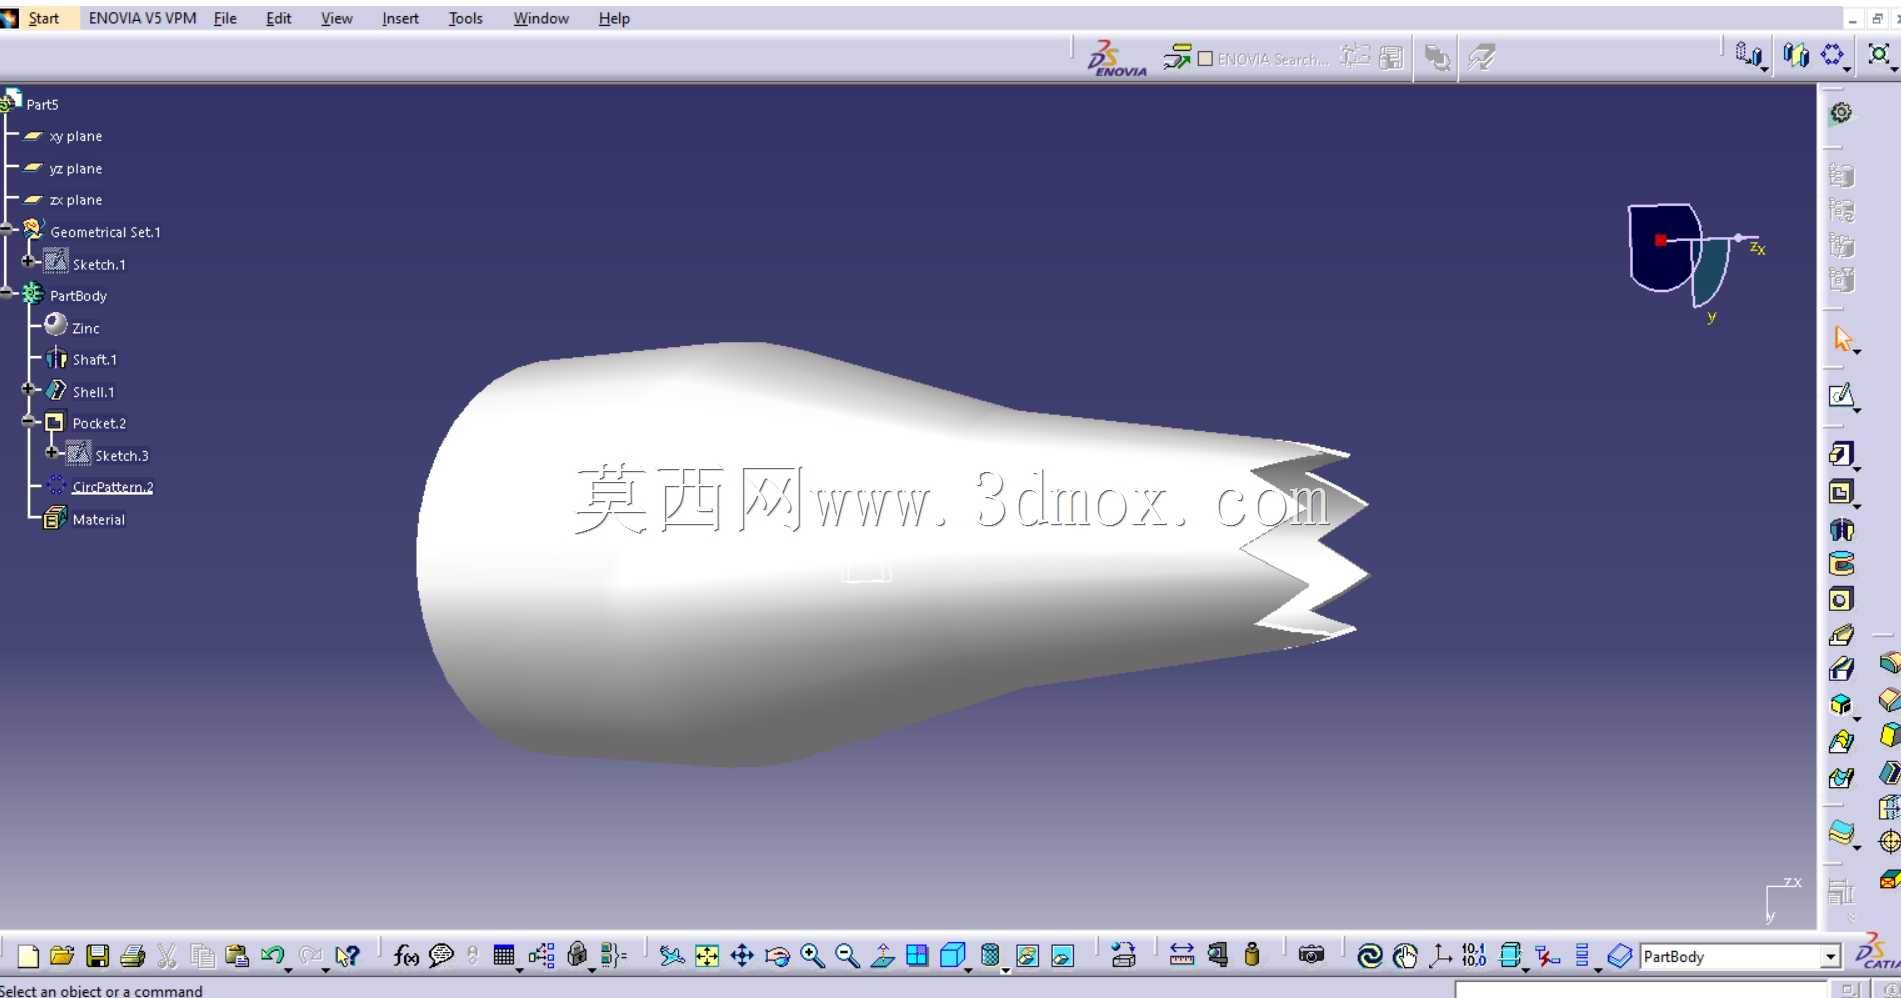Click the Undo icon
The height and width of the screenshot is (998, 1901).
tap(271, 956)
